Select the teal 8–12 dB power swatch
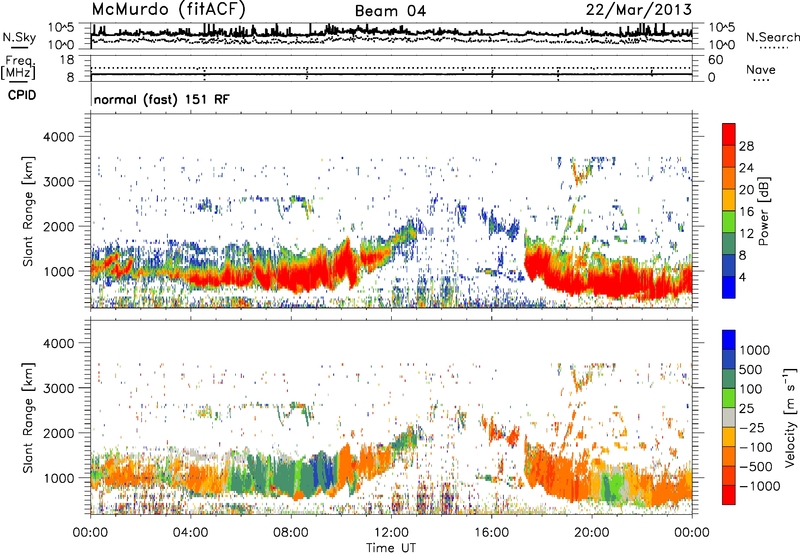This screenshot has width=800, height=554. 729,244
